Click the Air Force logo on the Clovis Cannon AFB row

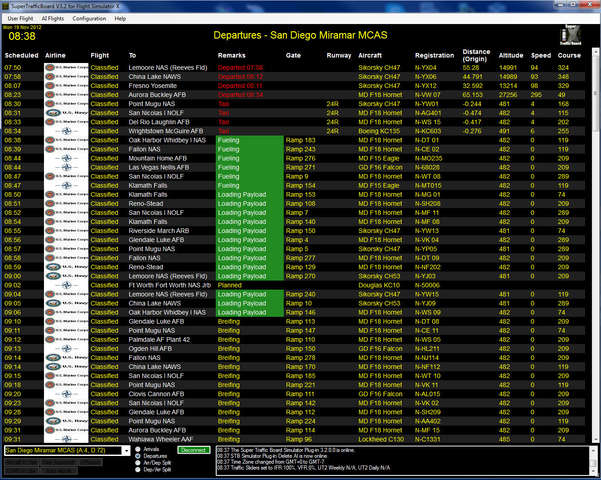[66, 394]
